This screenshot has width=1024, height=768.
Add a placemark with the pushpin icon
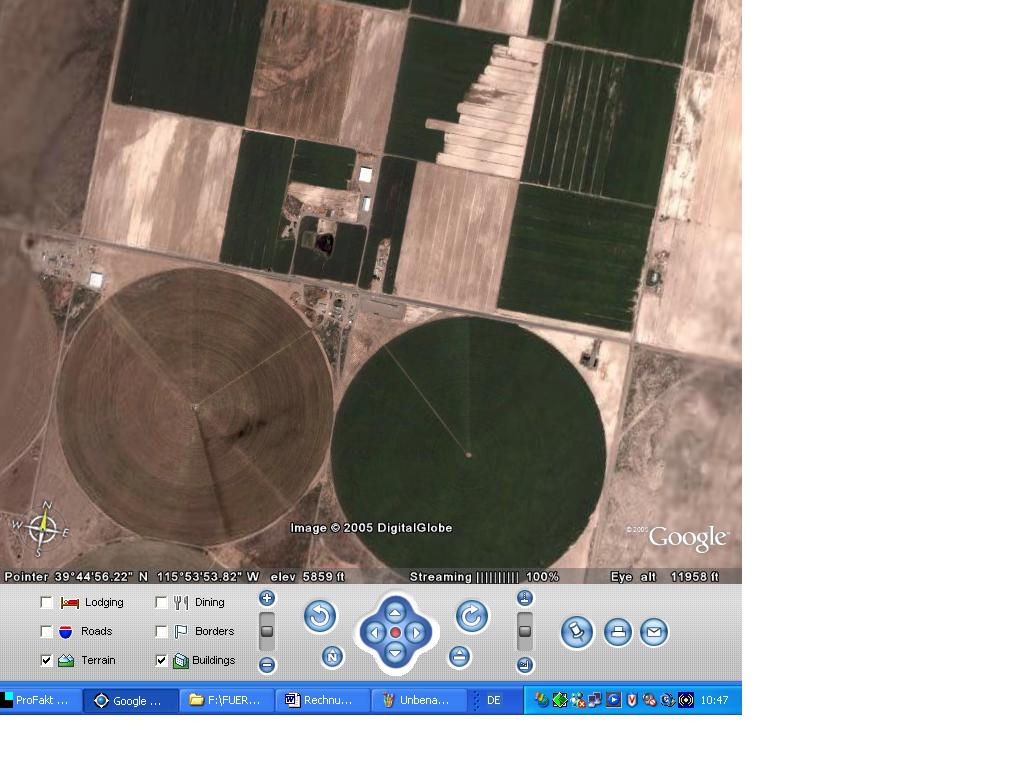tap(576, 632)
